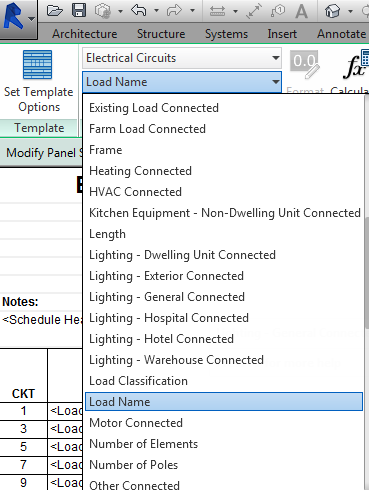
Task: Select circuit number 5 cell
Action: point(23,447)
